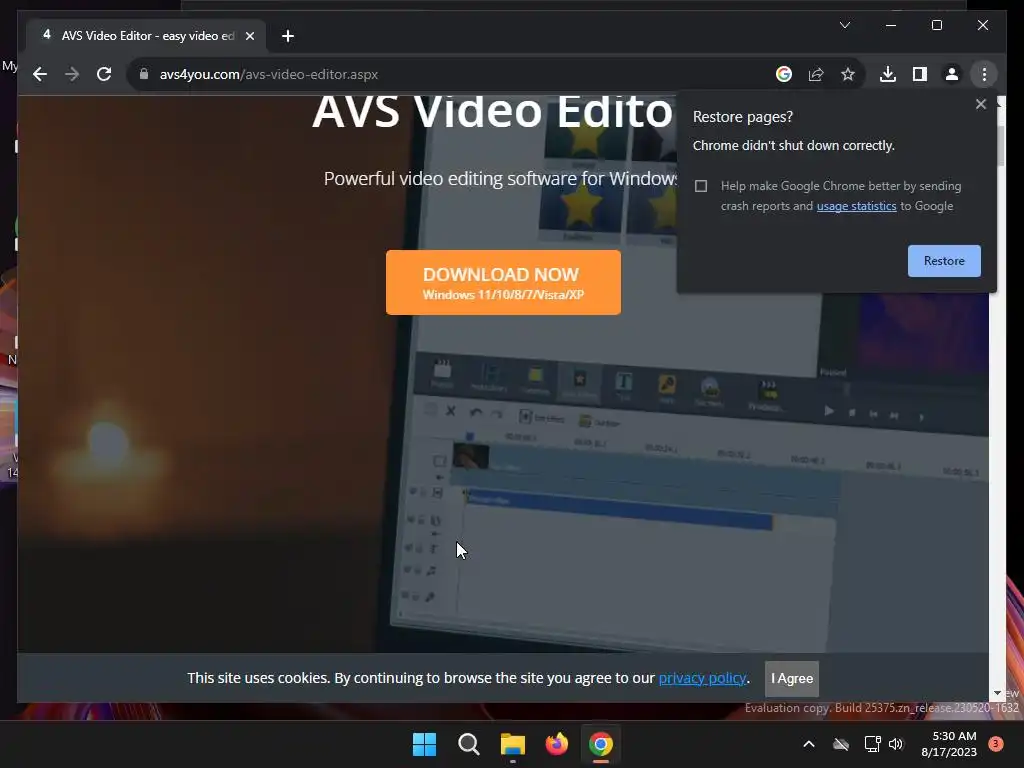
Task: Open the Windows Start menu
Action: pyautogui.click(x=424, y=744)
